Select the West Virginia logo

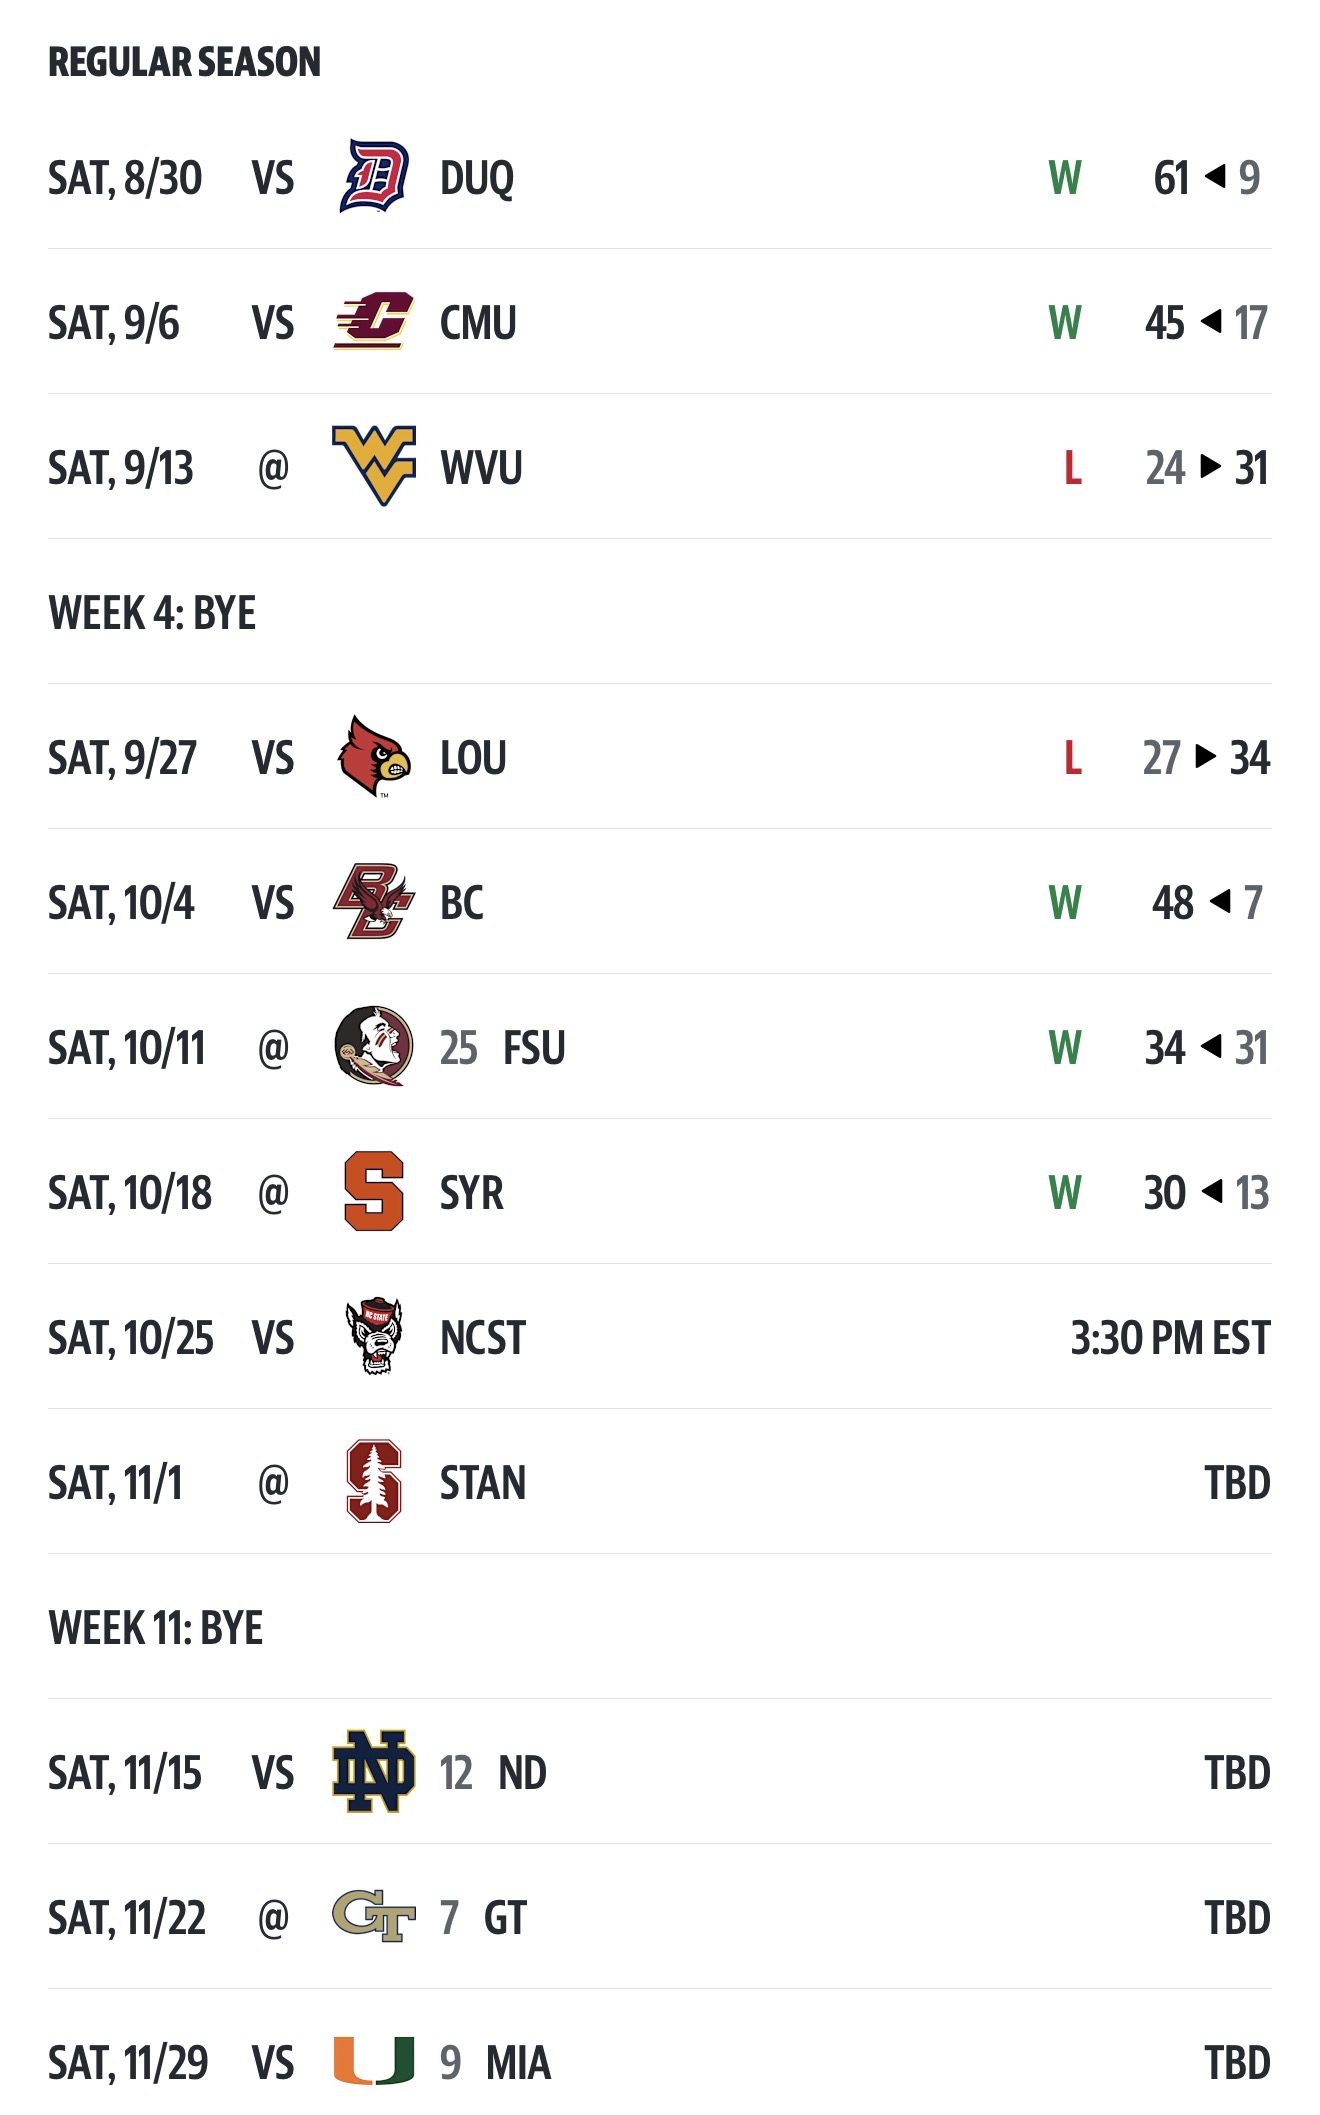[x=373, y=466]
